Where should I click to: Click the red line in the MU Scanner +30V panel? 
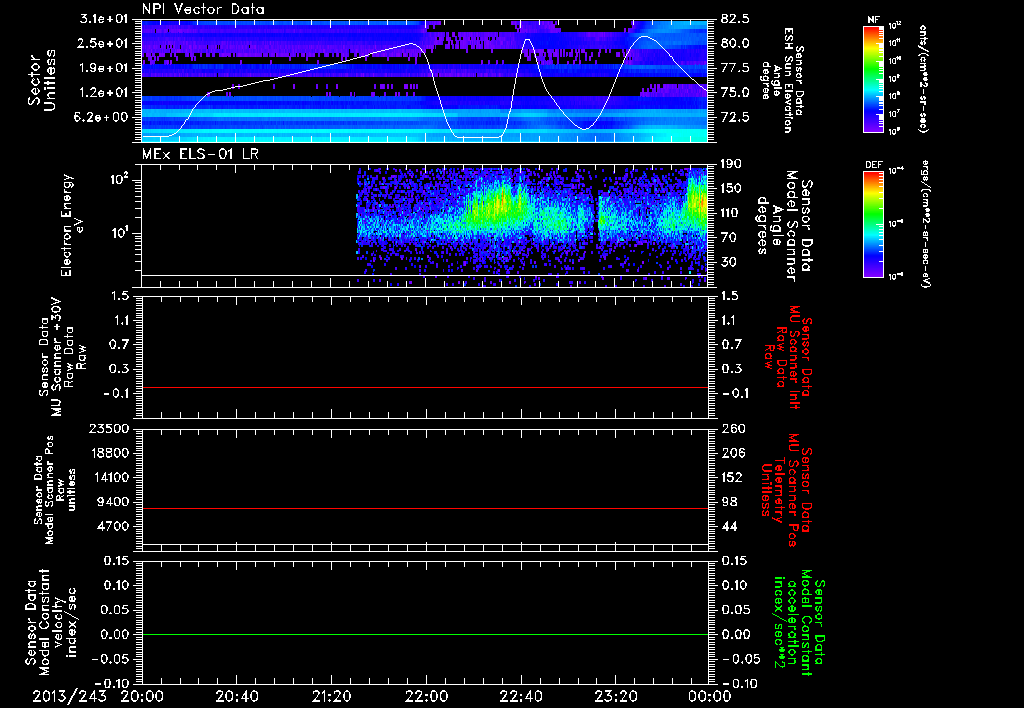(424, 387)
